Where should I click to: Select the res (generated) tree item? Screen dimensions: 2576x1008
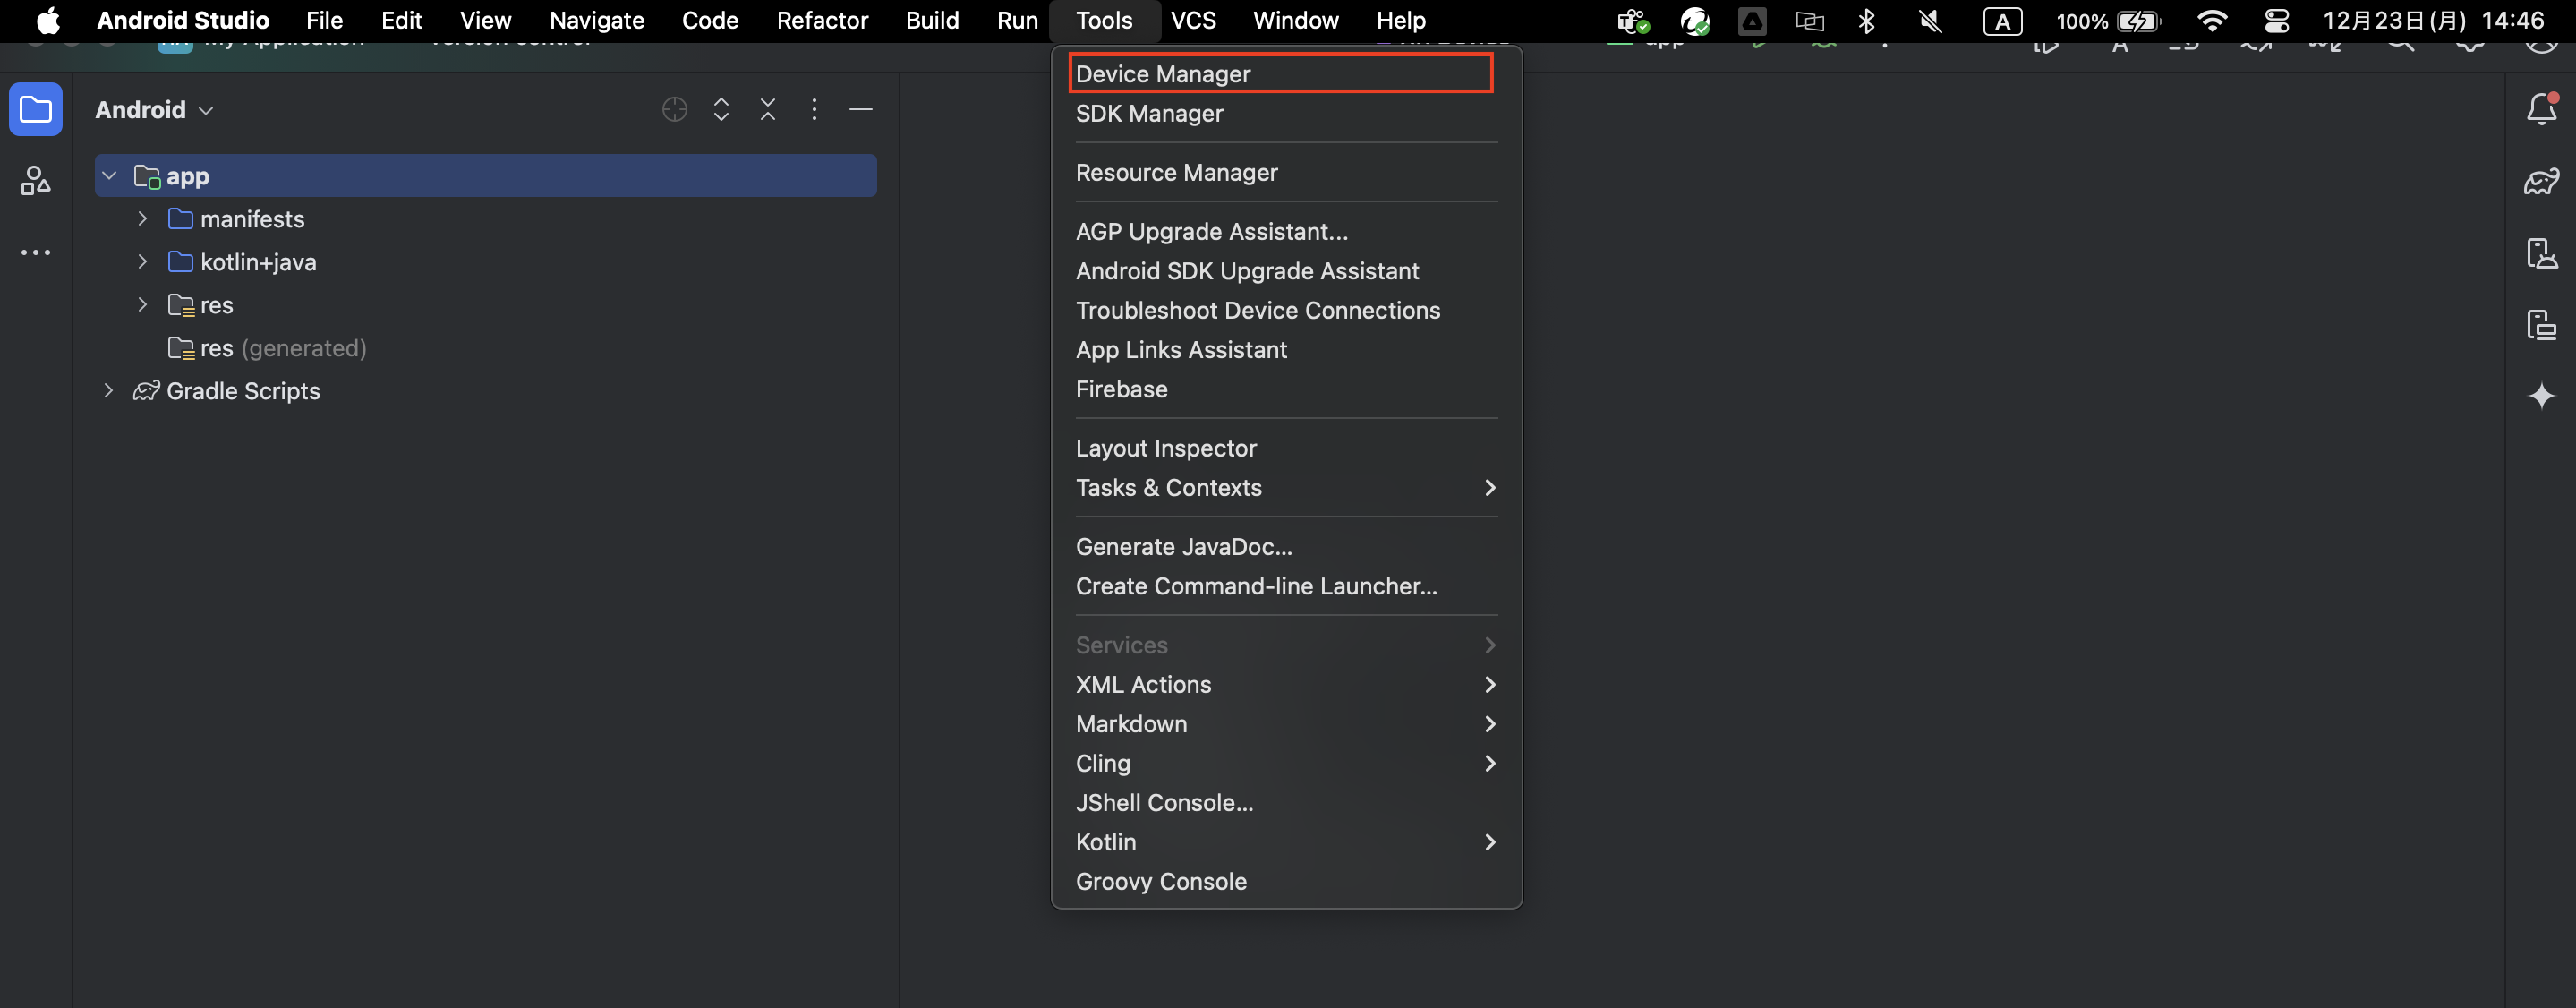click(x=486, y=348)
